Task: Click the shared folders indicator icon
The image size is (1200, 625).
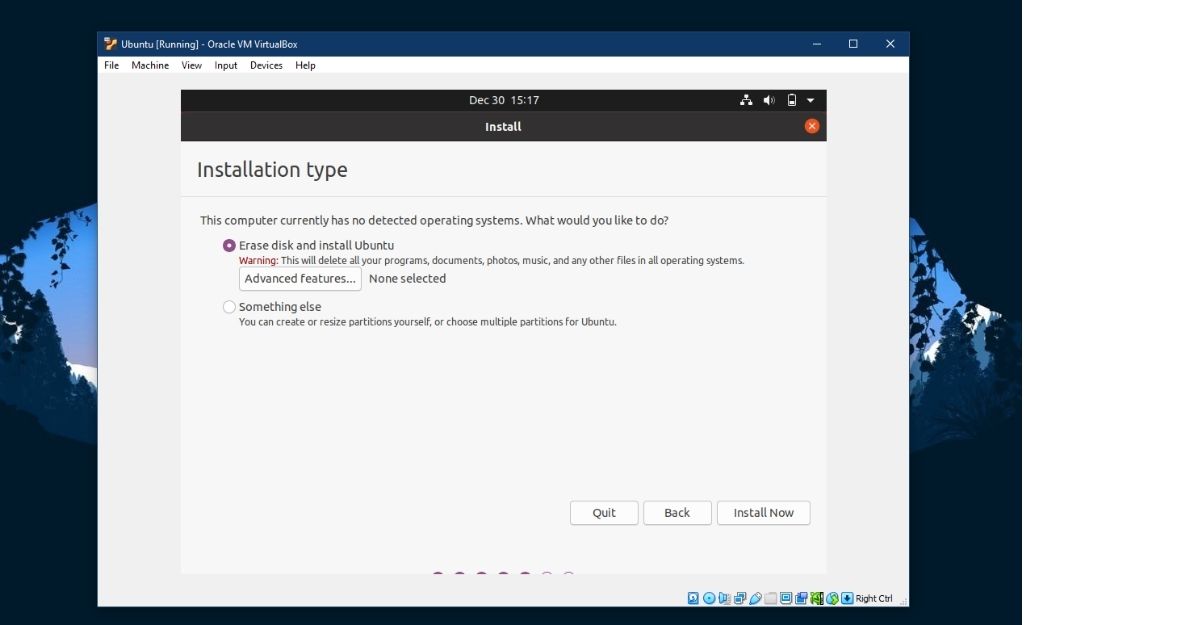Action: point(771,598)
